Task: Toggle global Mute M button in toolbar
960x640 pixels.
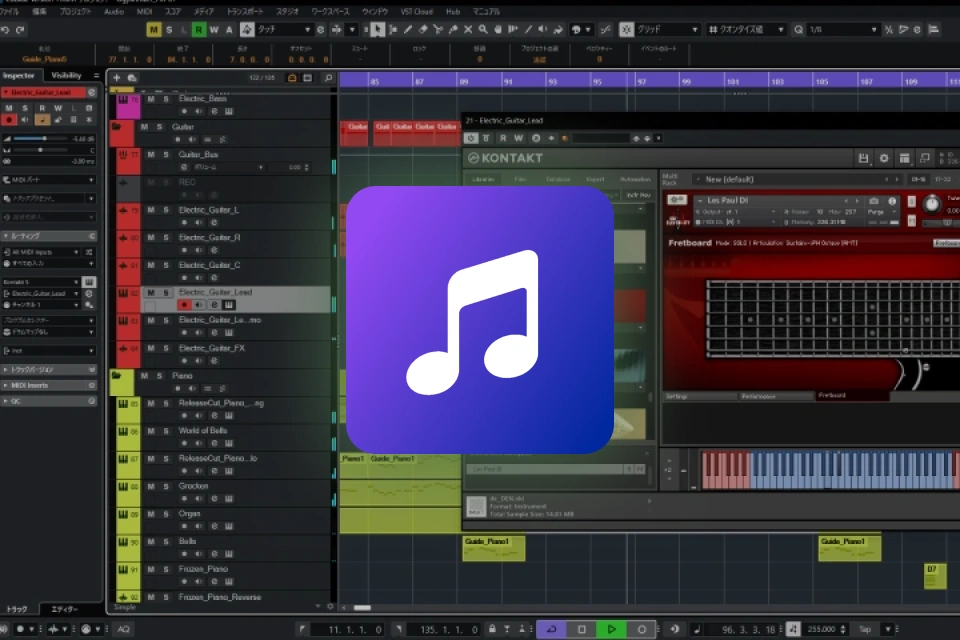Action: coord(154,29)
